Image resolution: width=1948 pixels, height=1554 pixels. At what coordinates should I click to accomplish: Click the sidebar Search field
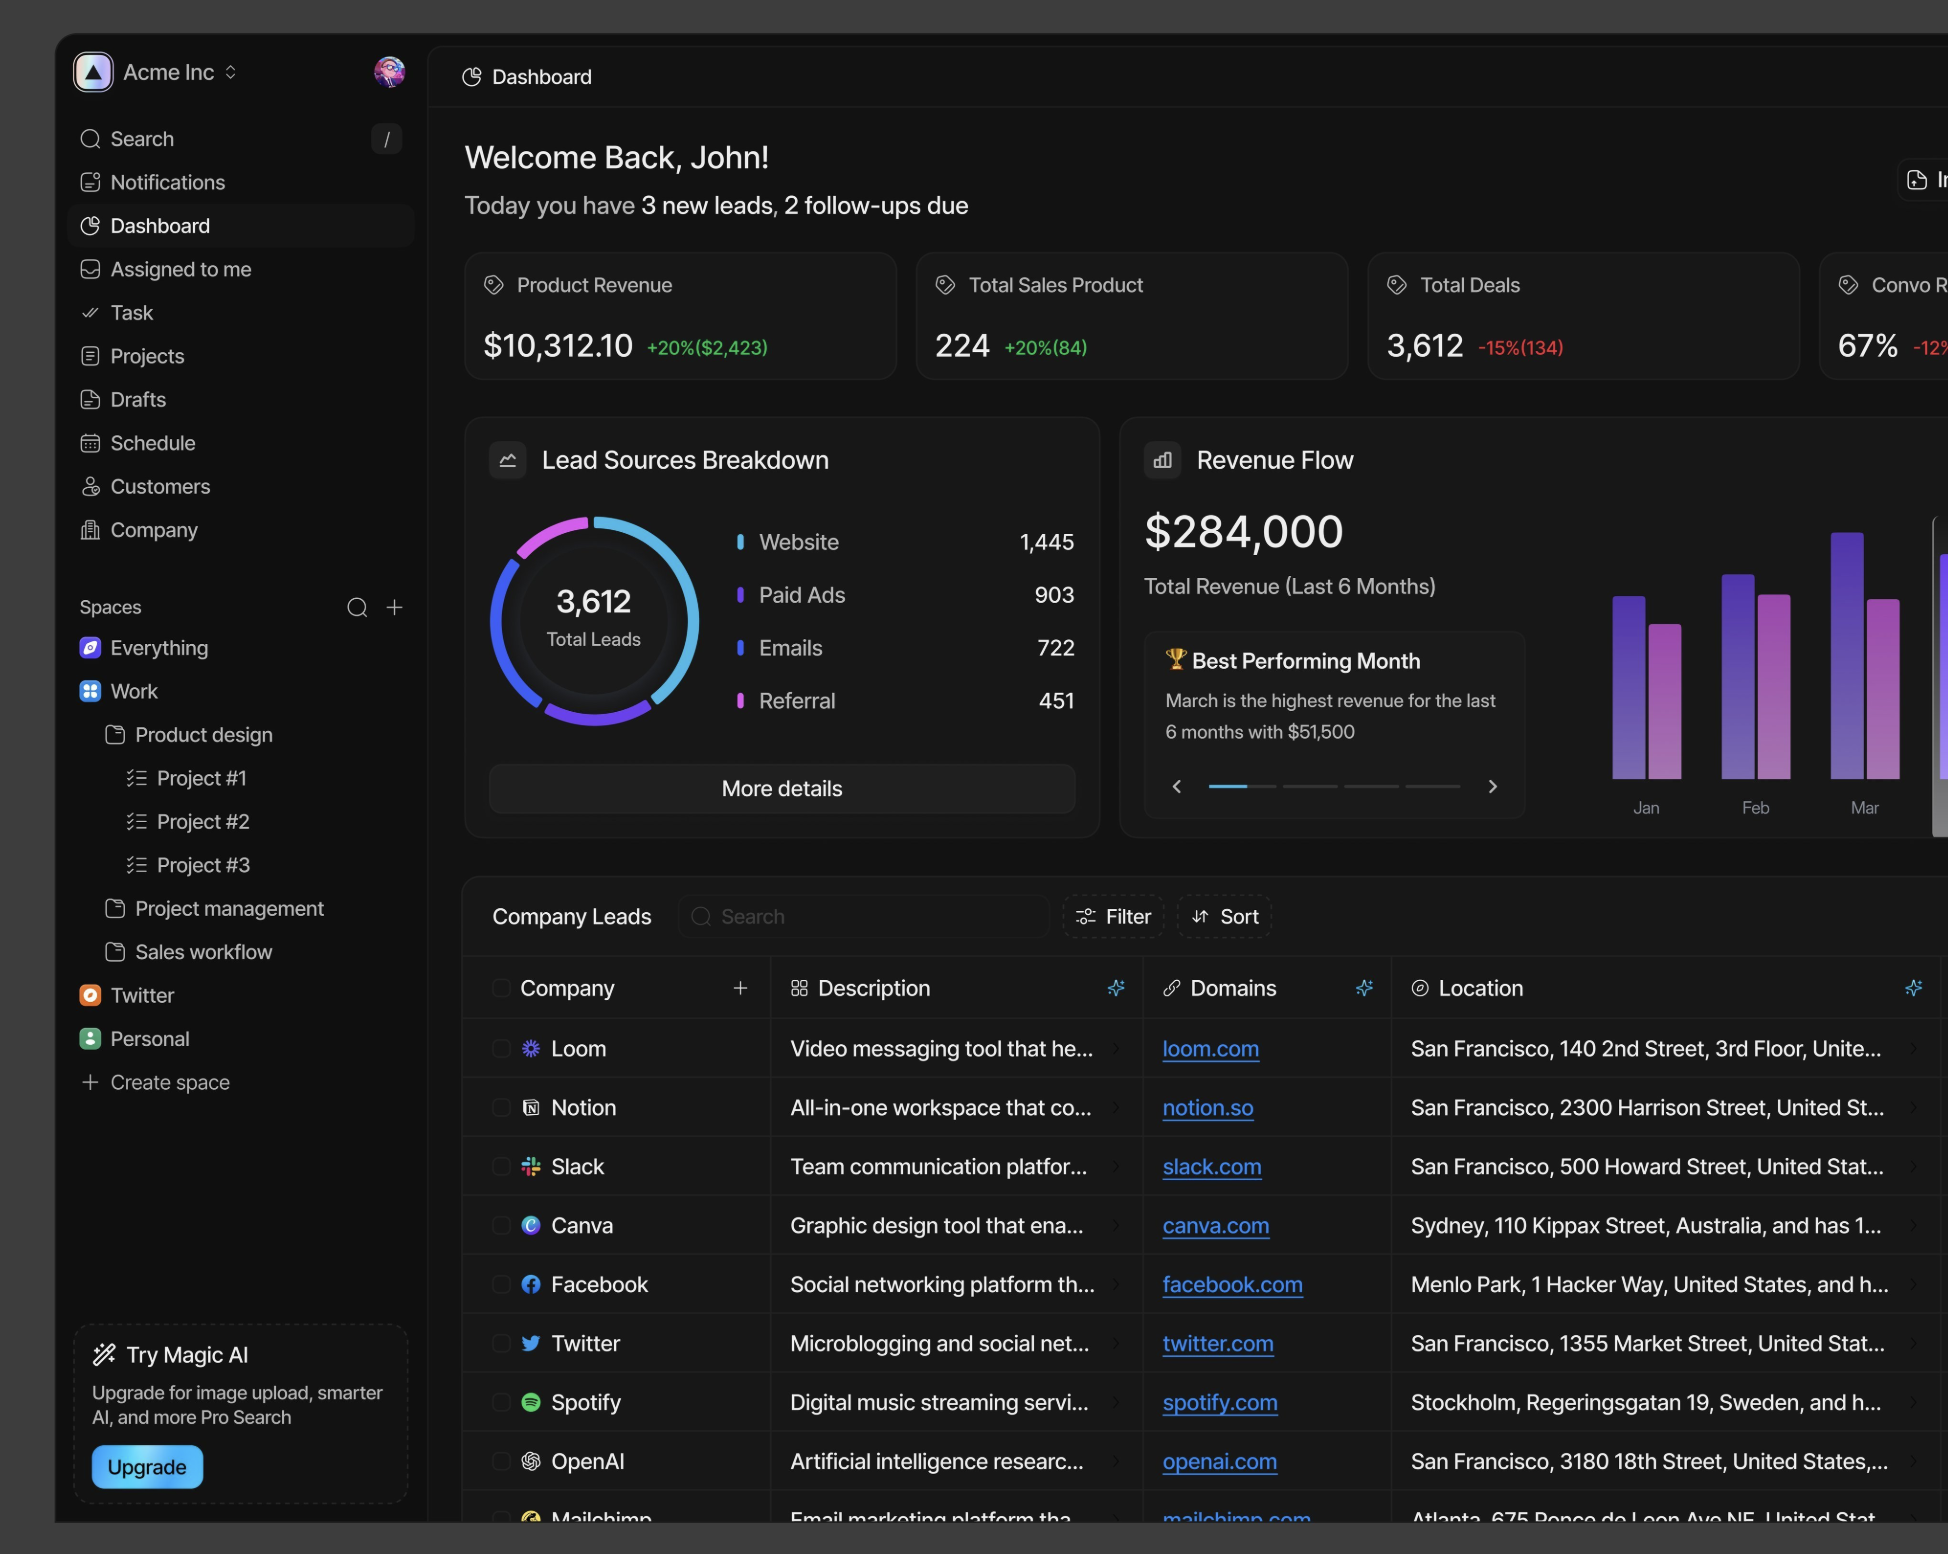click(241, 139)
